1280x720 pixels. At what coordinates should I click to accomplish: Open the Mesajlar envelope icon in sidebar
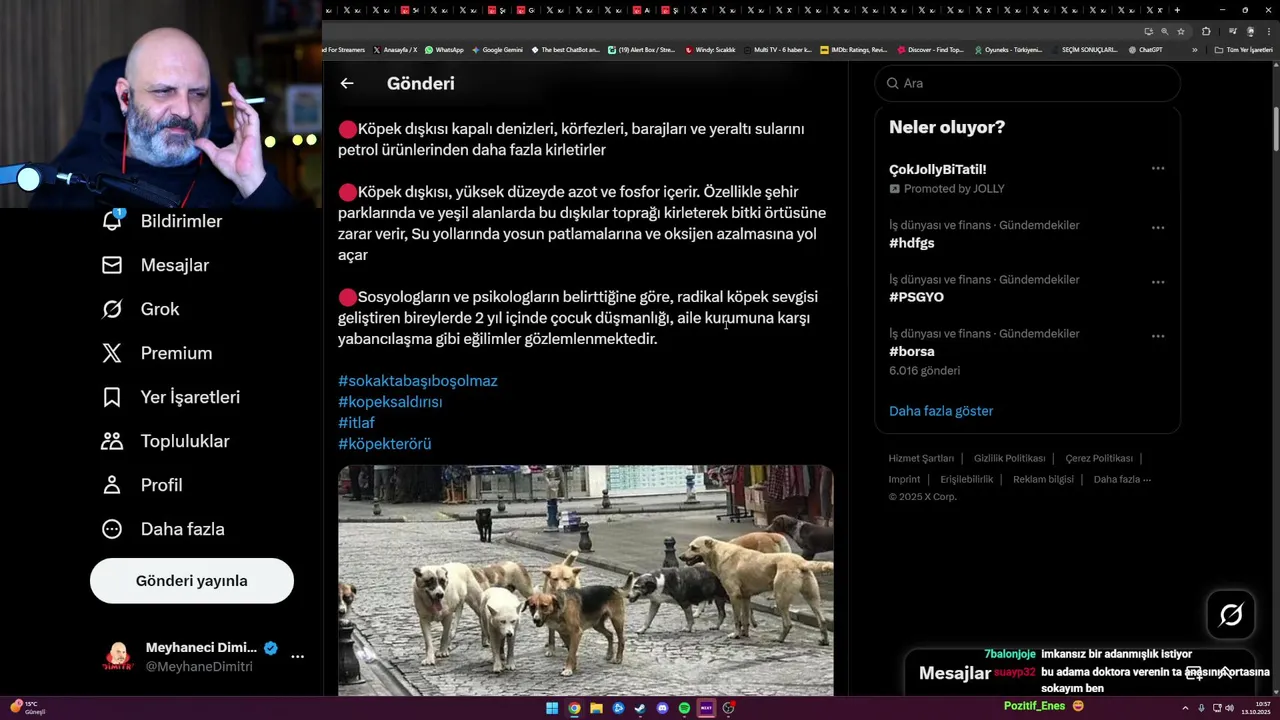coord(112,265)
